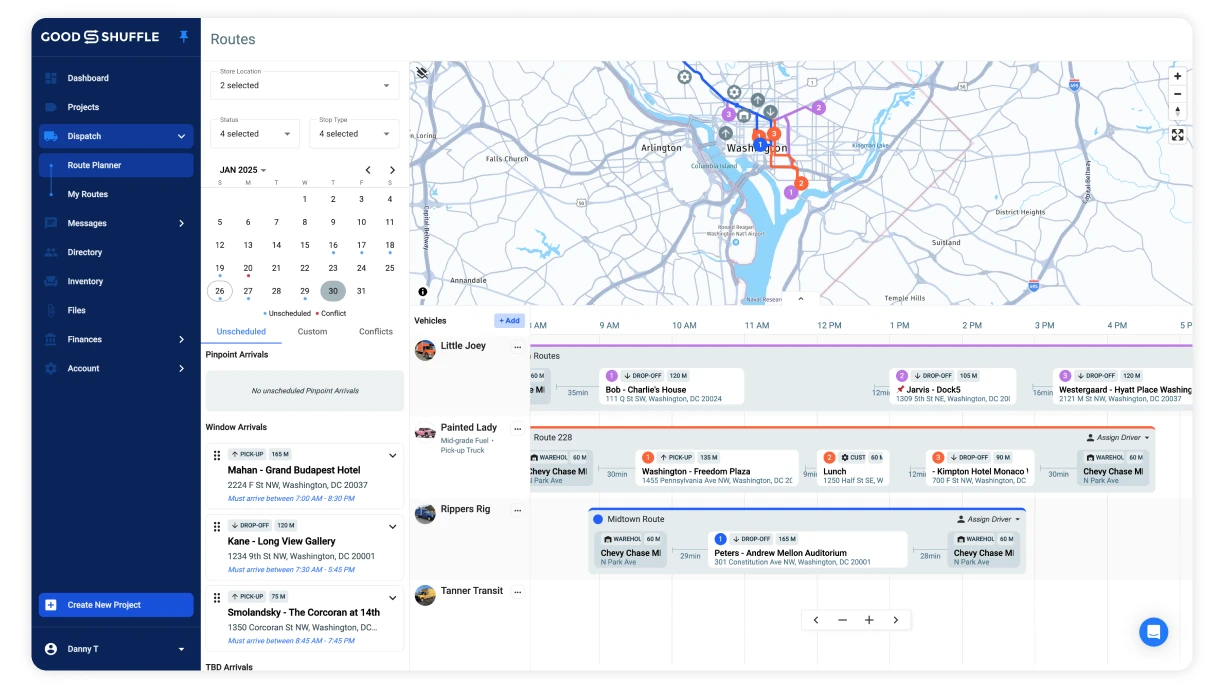
Task: Open Inventory using the sofa icon
Action: pos(52,281)
